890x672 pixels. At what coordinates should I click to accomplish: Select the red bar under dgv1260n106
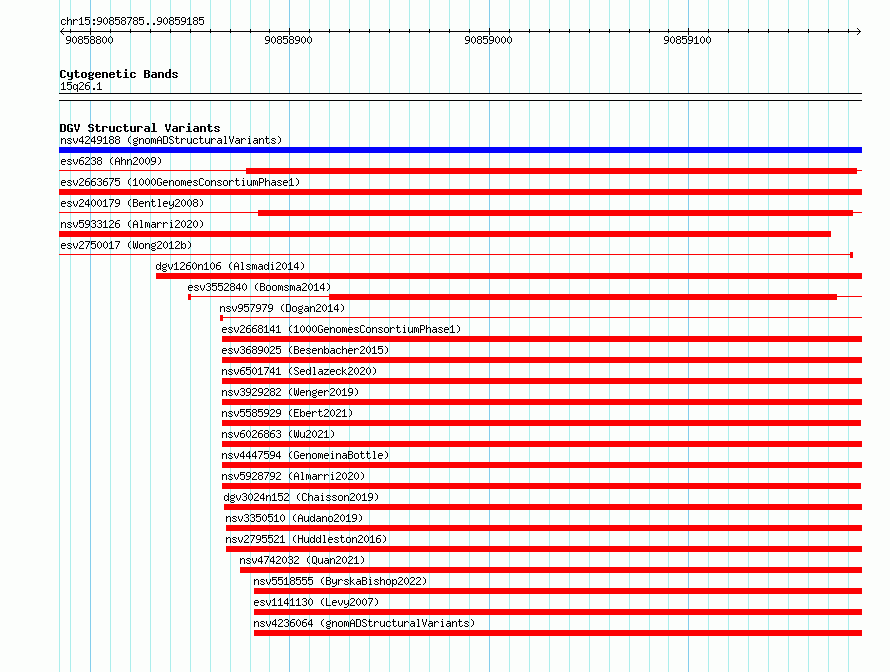(x=509, y=276)
